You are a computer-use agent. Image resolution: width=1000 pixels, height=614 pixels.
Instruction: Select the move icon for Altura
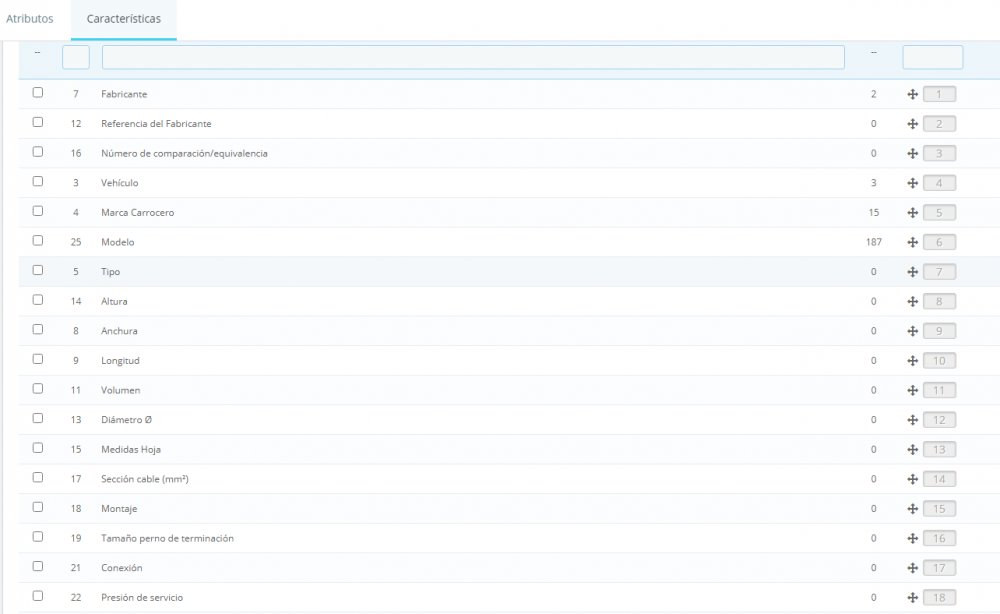[x=913, y=301]
